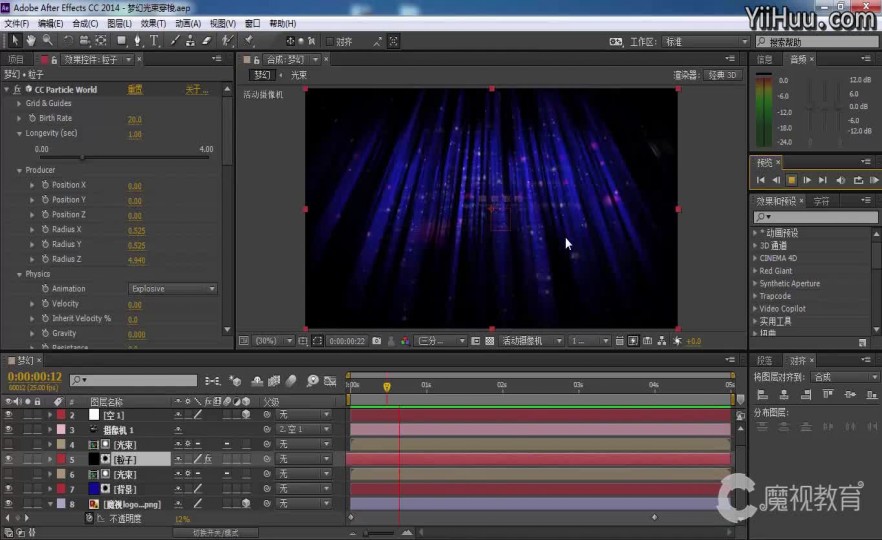The width and height of the screenshot is (882, 540).
Task: Switch to the 信息 panel tab
Action: pos(764,59)
